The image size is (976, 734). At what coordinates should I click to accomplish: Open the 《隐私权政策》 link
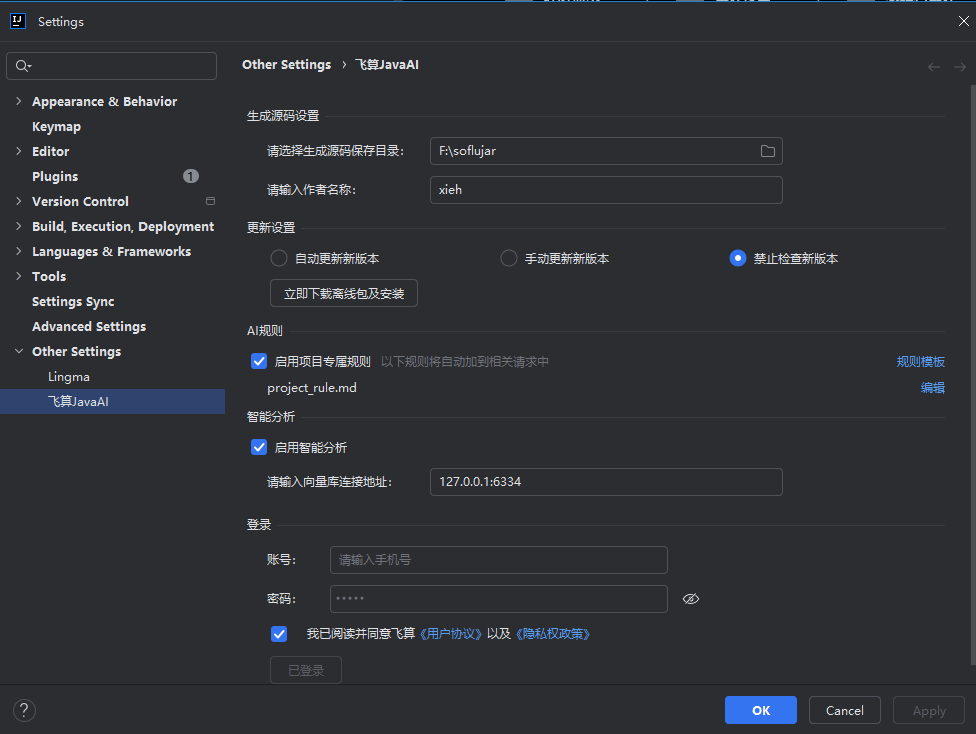pos(553,634)
